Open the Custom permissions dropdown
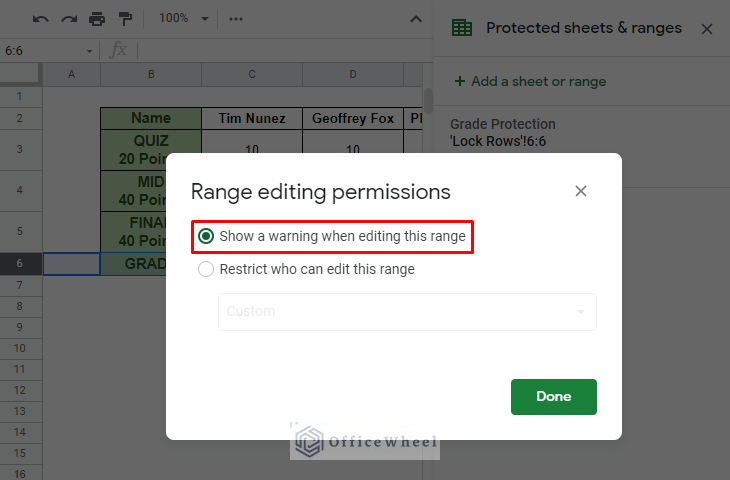Image resolution: width=730 pixels, height=480 pixels. 407,311
